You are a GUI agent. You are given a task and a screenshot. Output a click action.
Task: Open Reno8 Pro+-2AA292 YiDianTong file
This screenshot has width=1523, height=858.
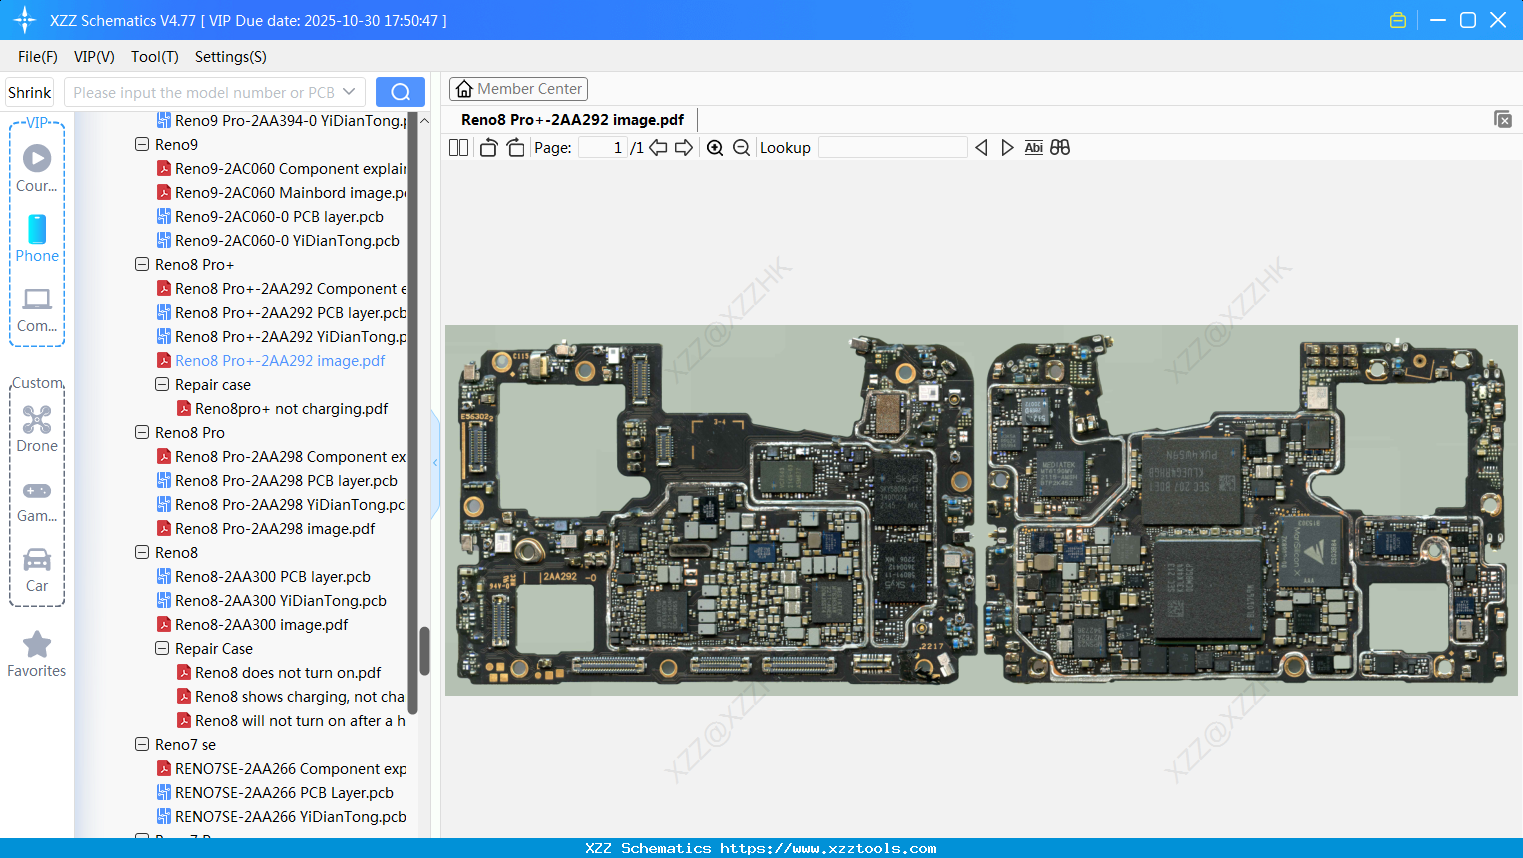point(281,337)
